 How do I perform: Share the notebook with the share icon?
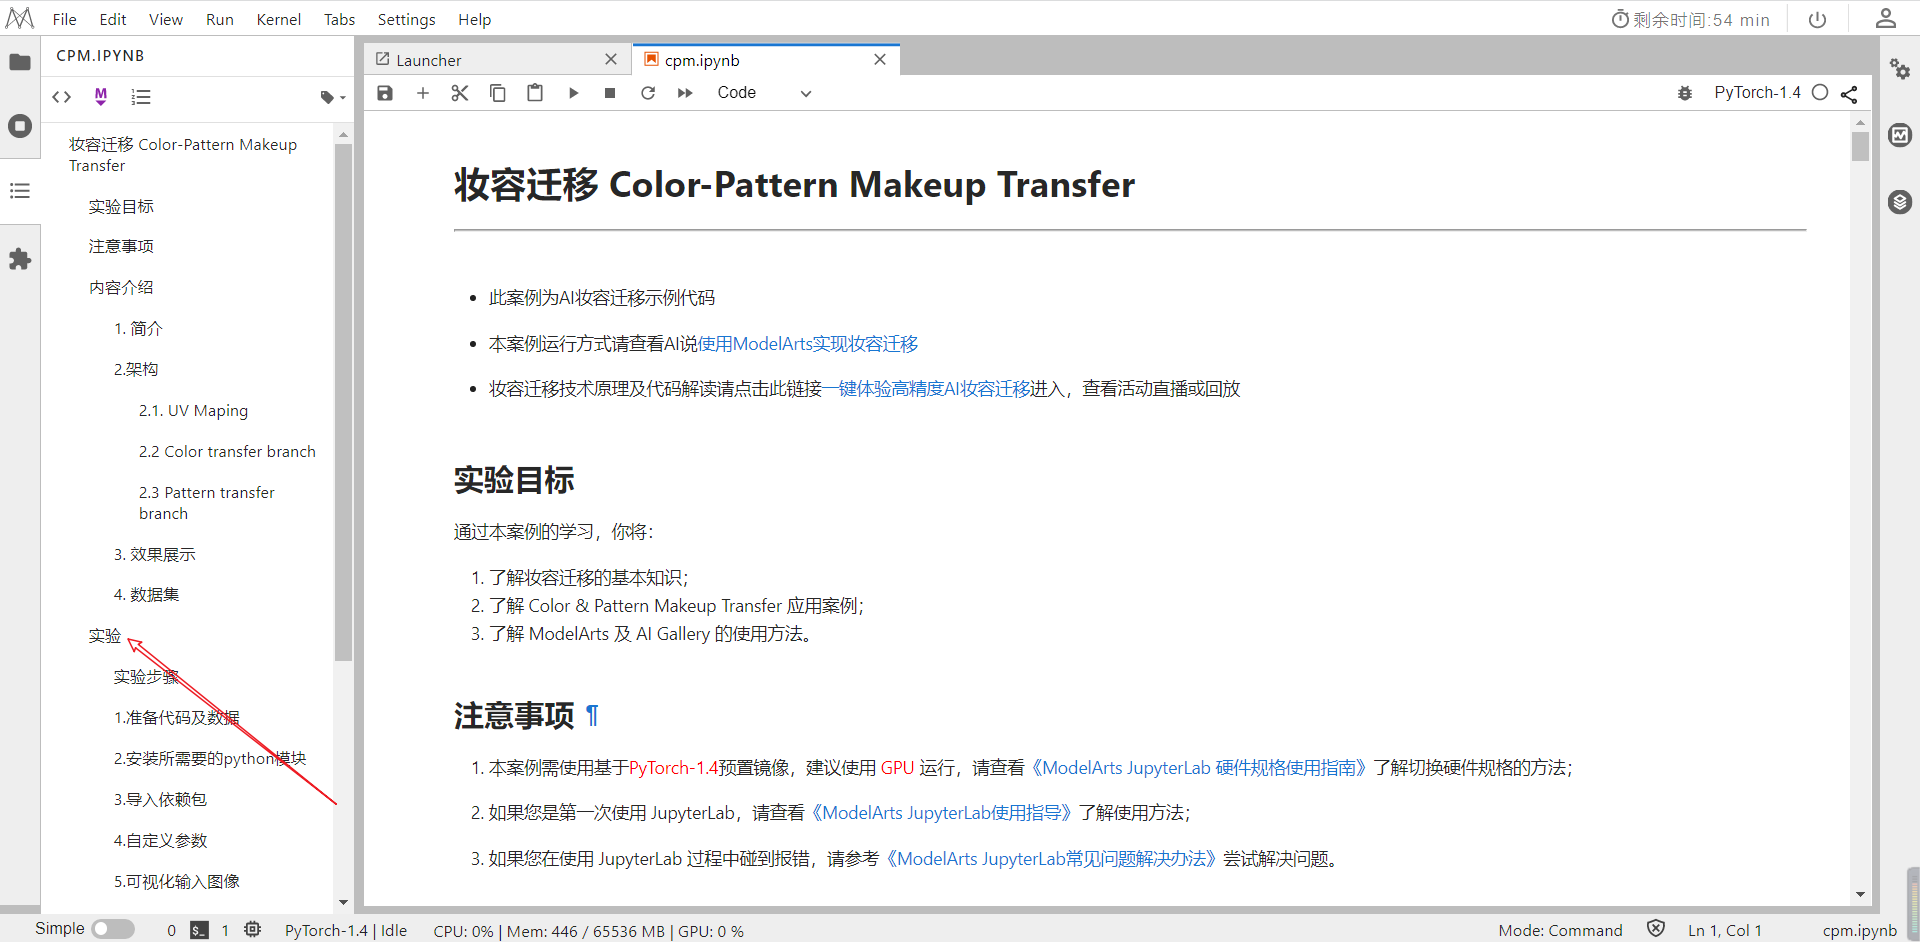[x=1849, y=93]
